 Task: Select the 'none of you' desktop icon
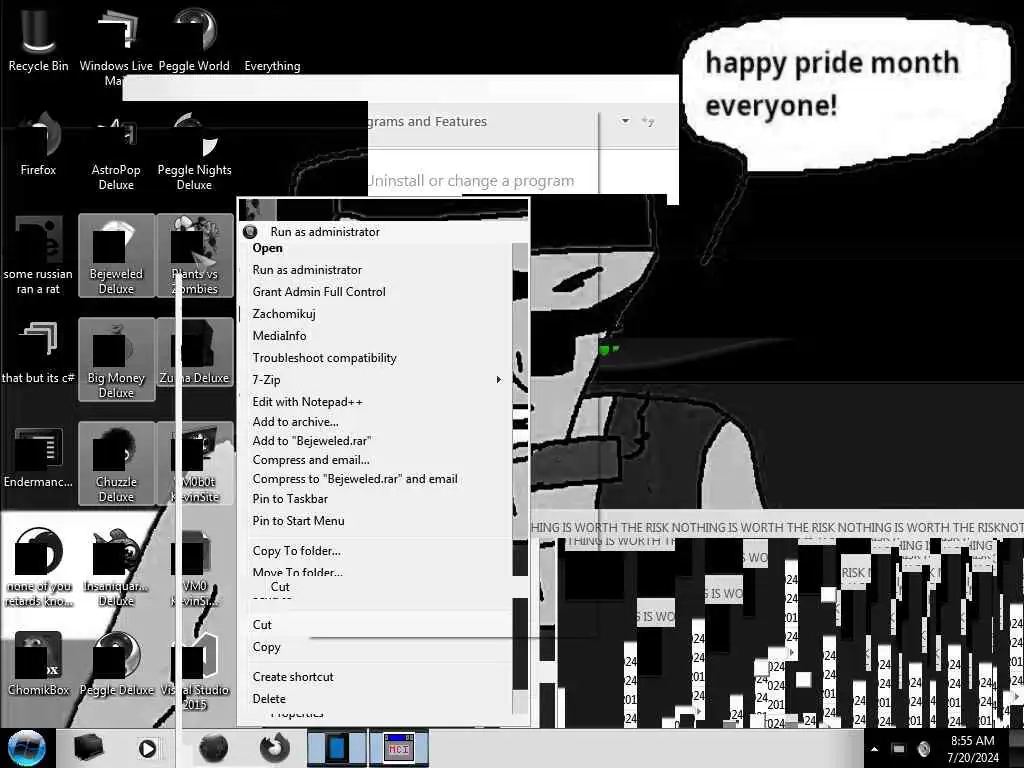tap(38, 567)
